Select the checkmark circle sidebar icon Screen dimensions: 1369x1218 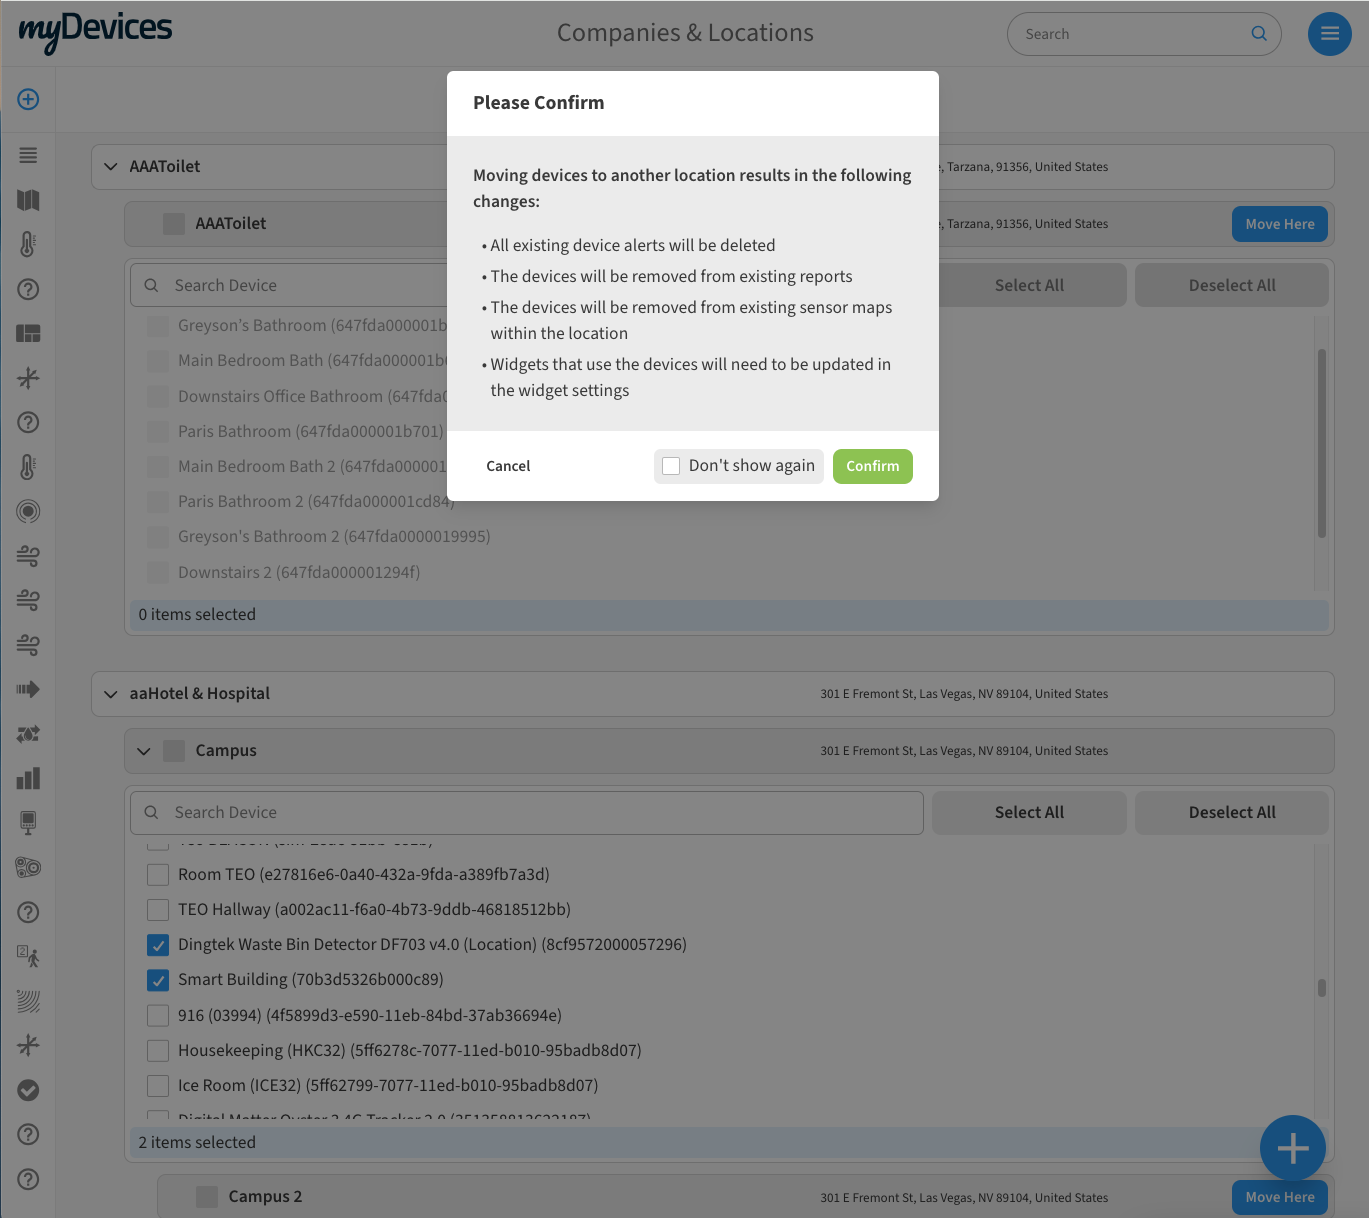click(28, 1090)
